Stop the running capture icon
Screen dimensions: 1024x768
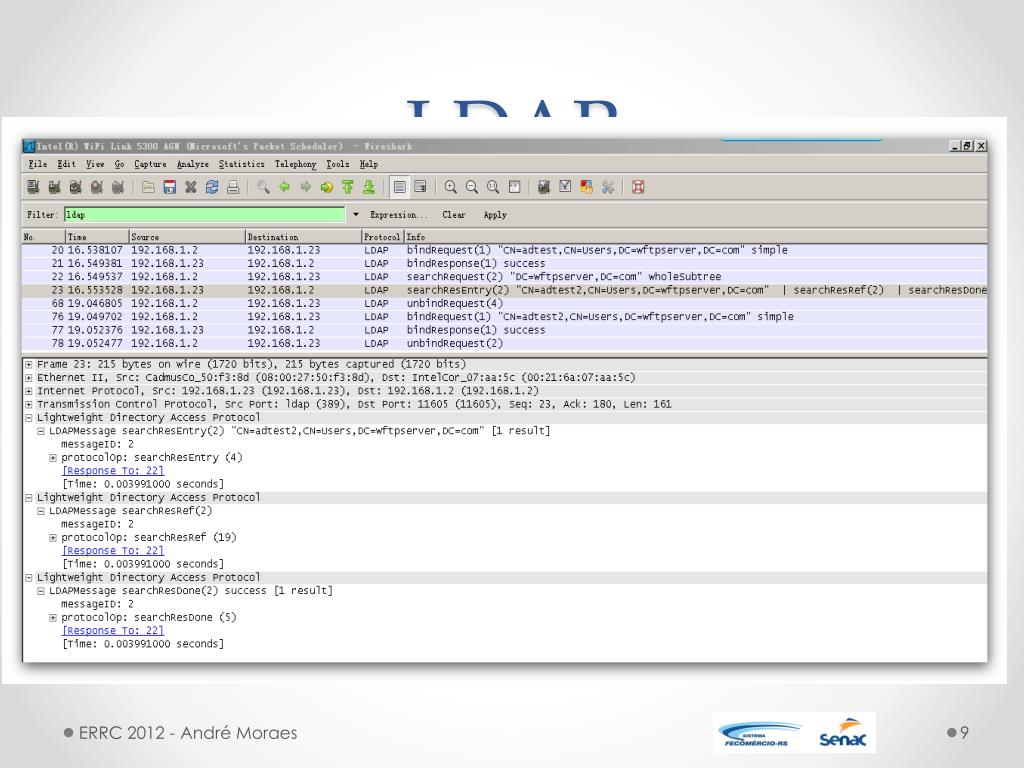(x=97, y=187)
